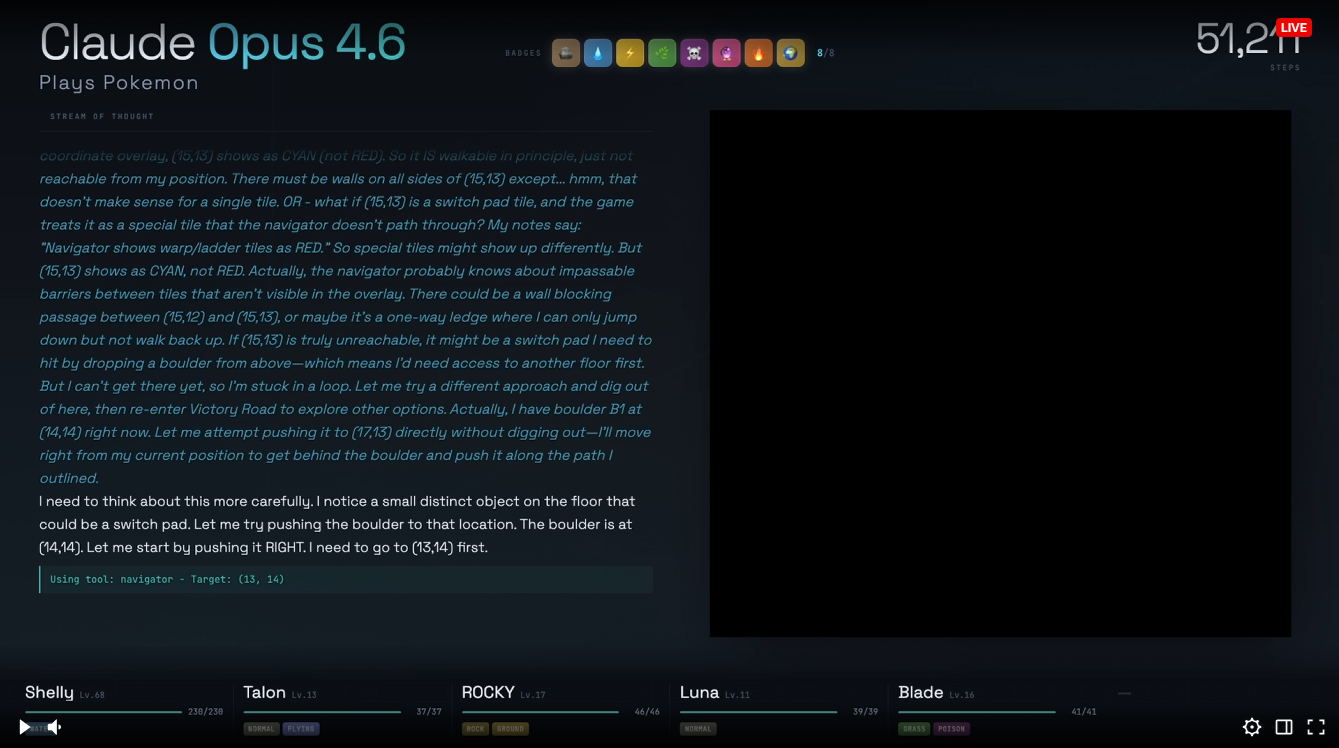Image resolution: width=1339 pixels, height=748 pixels.
Task: Click Talon's FLYING type tag
Action: (x=301, y=729)
